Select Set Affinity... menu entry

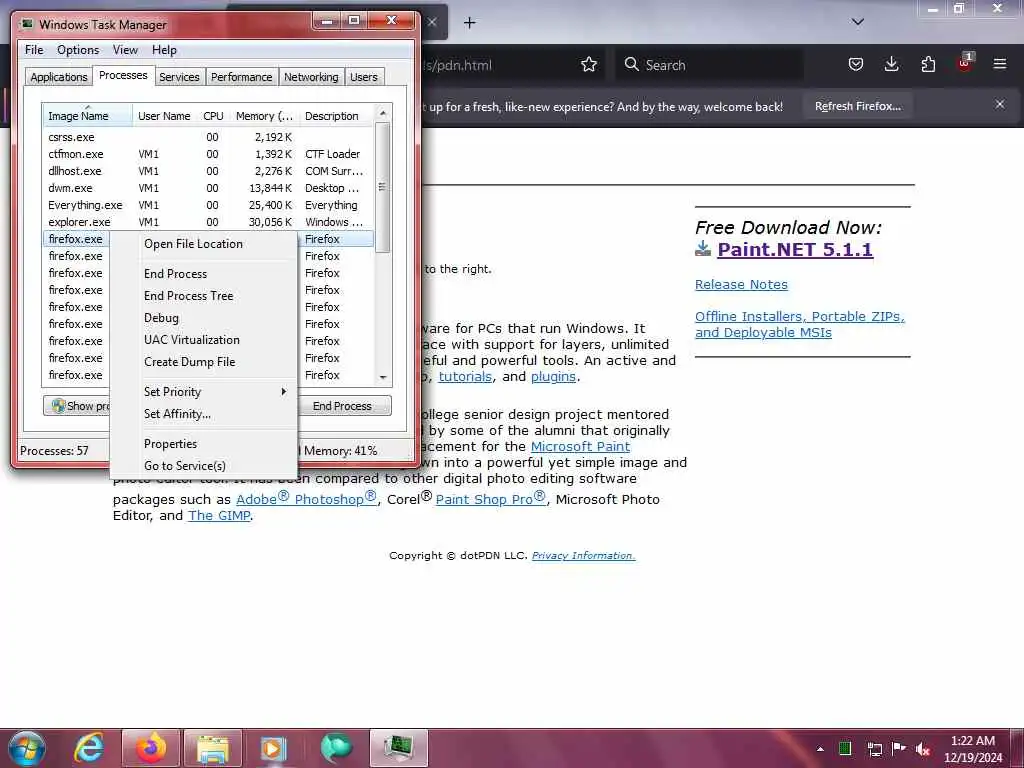click(x=204, y=414)
